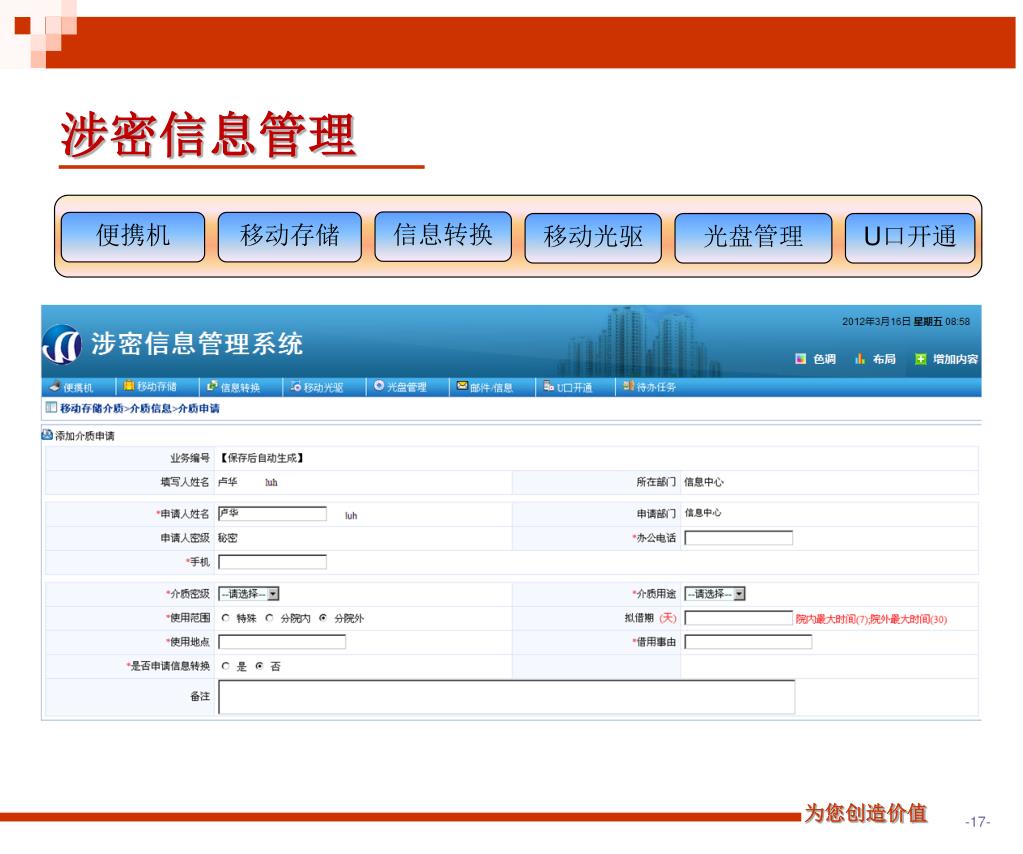Image resolution: width=1023 pixels, height=854 pixels.
Task: Click the large 移动光驱 button on slide
Action: point(593,237)
